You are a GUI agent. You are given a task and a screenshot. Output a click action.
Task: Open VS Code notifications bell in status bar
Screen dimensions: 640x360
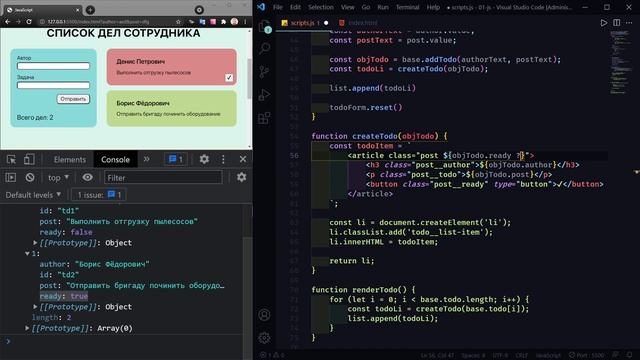(629, 355)
